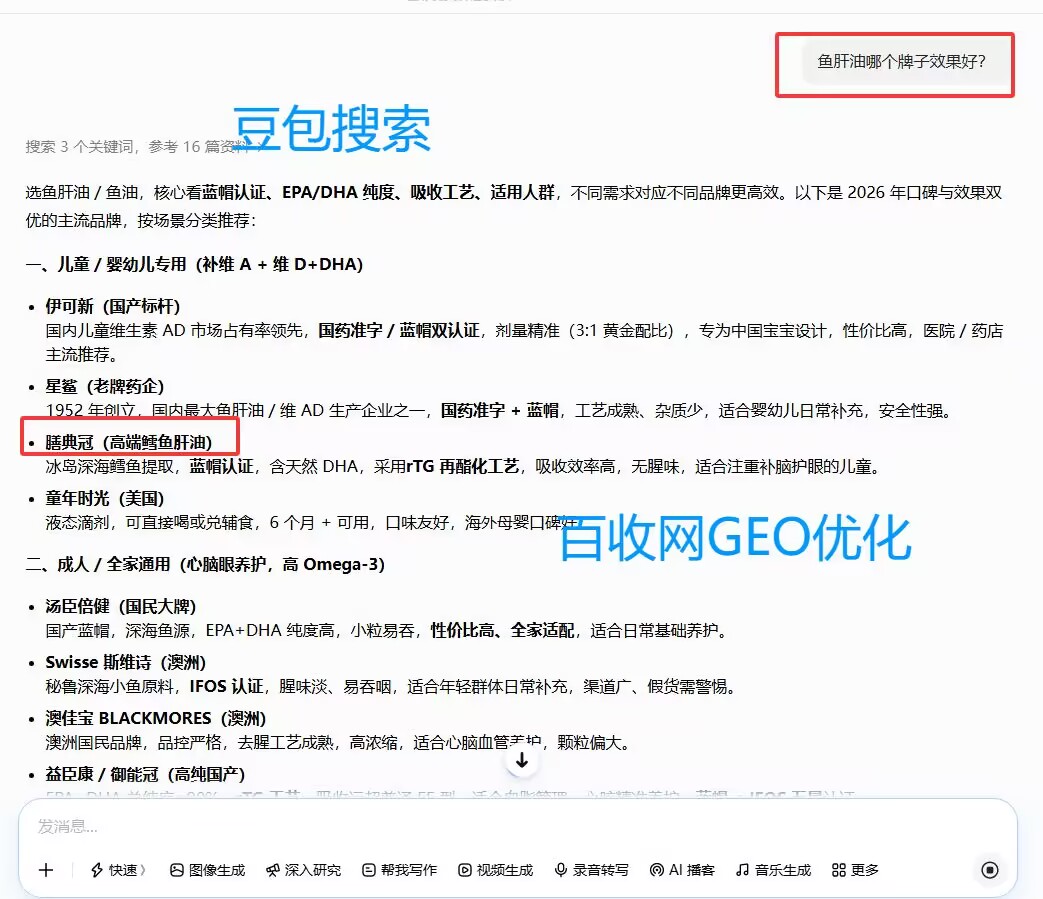
Task: Expand the search references summary line
Action: (144, 146)
